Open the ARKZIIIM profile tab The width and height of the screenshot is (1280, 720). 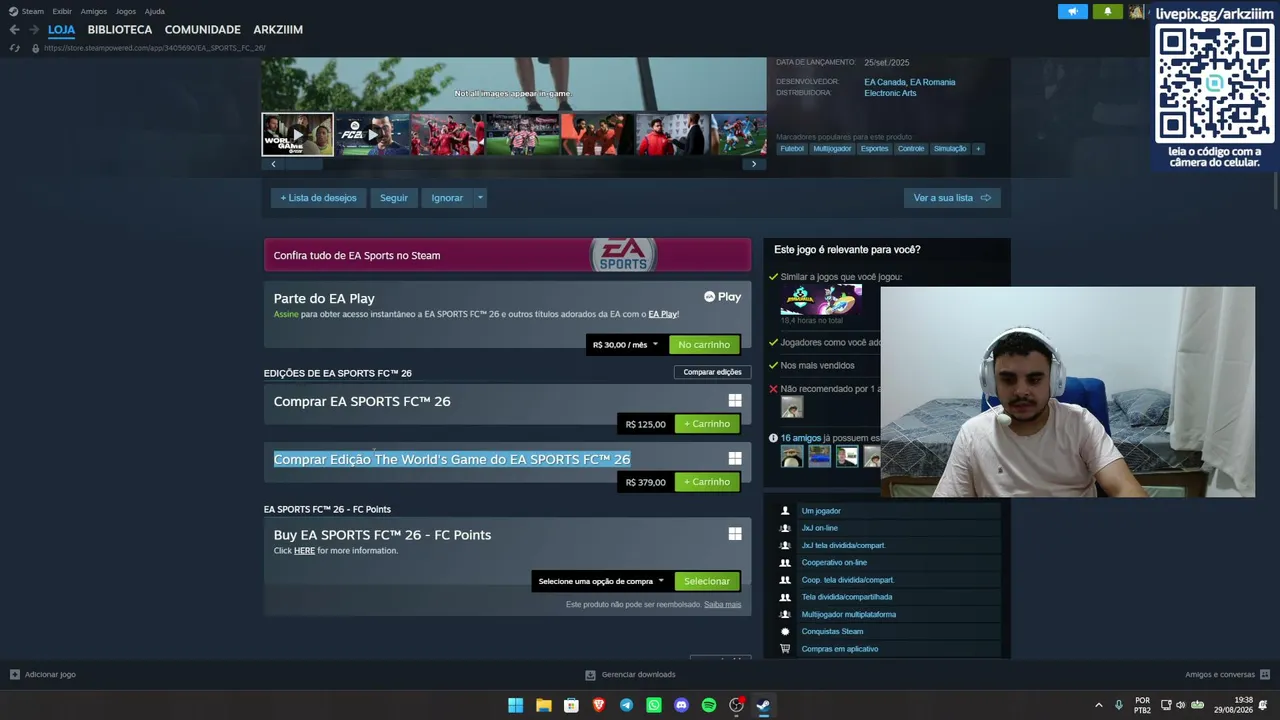[278, 30]
